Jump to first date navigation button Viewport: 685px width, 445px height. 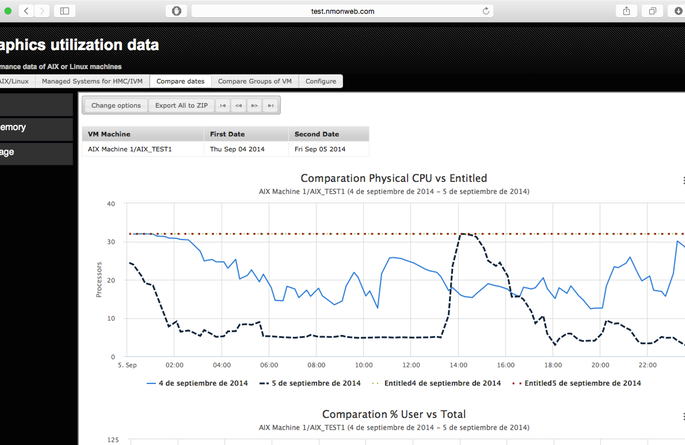tap(222, 105)
